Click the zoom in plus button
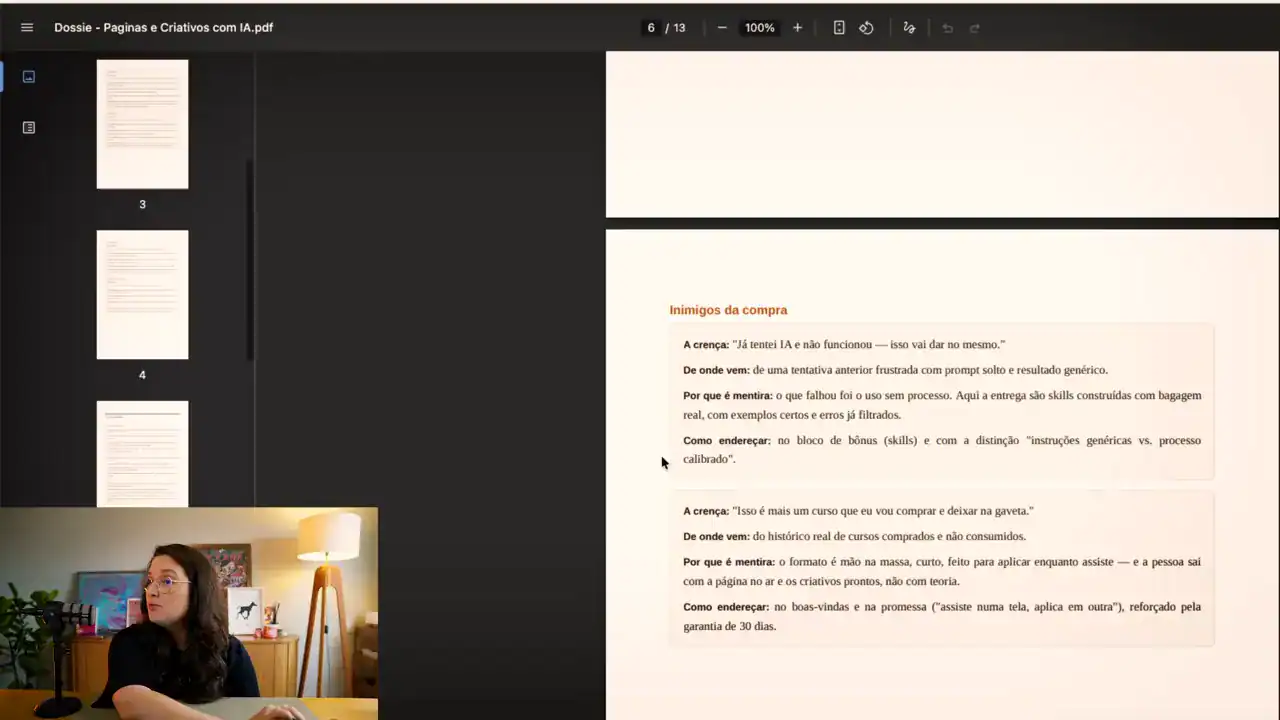Screen dimensions: 1280x720 coord(797,28)
